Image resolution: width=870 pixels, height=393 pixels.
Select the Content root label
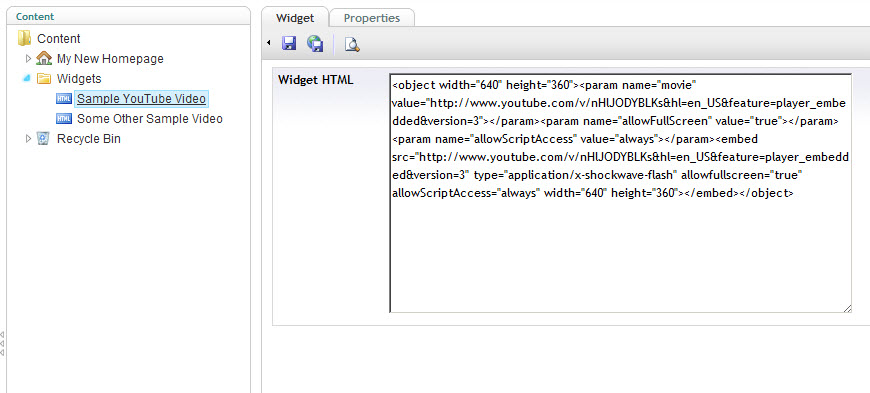[59, 38]
